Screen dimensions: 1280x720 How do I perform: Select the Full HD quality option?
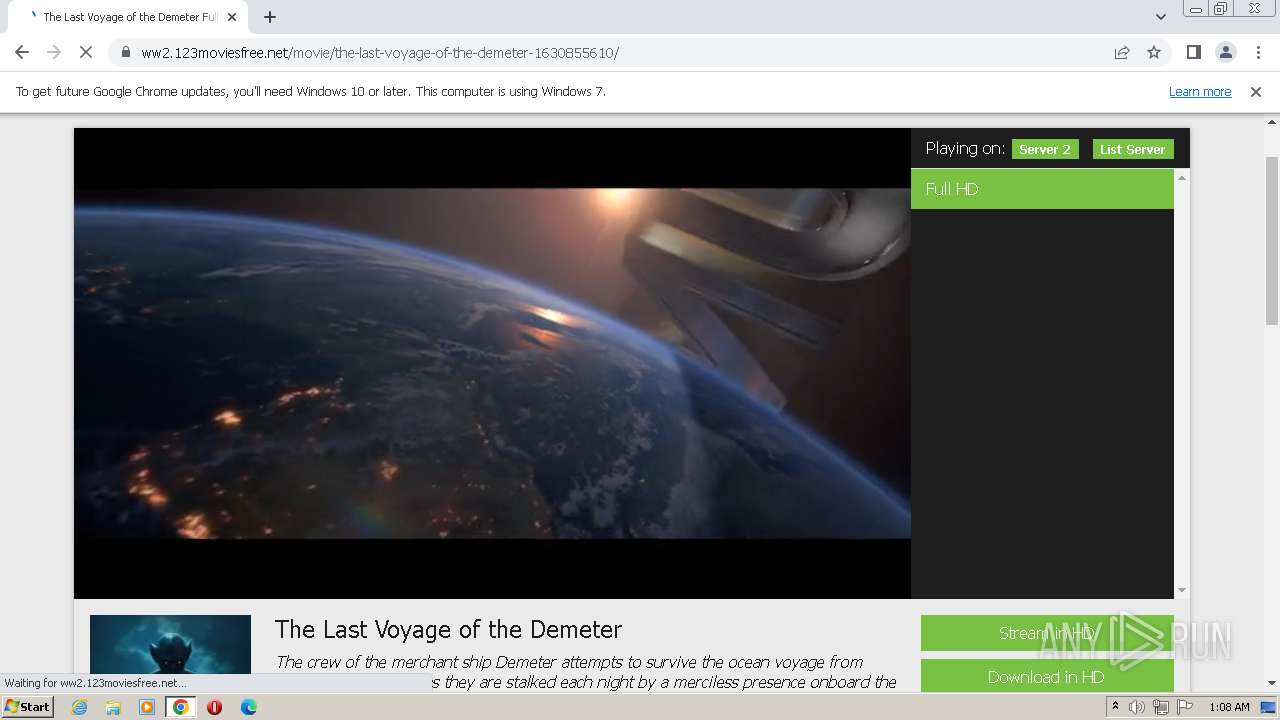point(1042,189)
